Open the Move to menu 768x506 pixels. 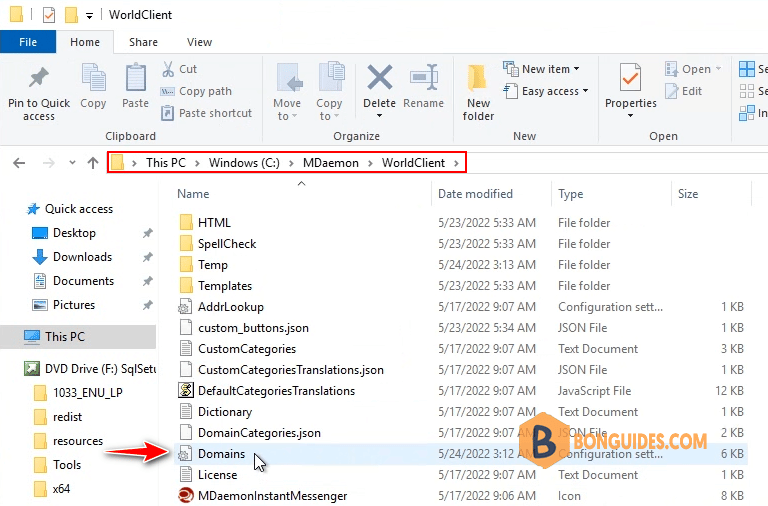tap(287, 92)
